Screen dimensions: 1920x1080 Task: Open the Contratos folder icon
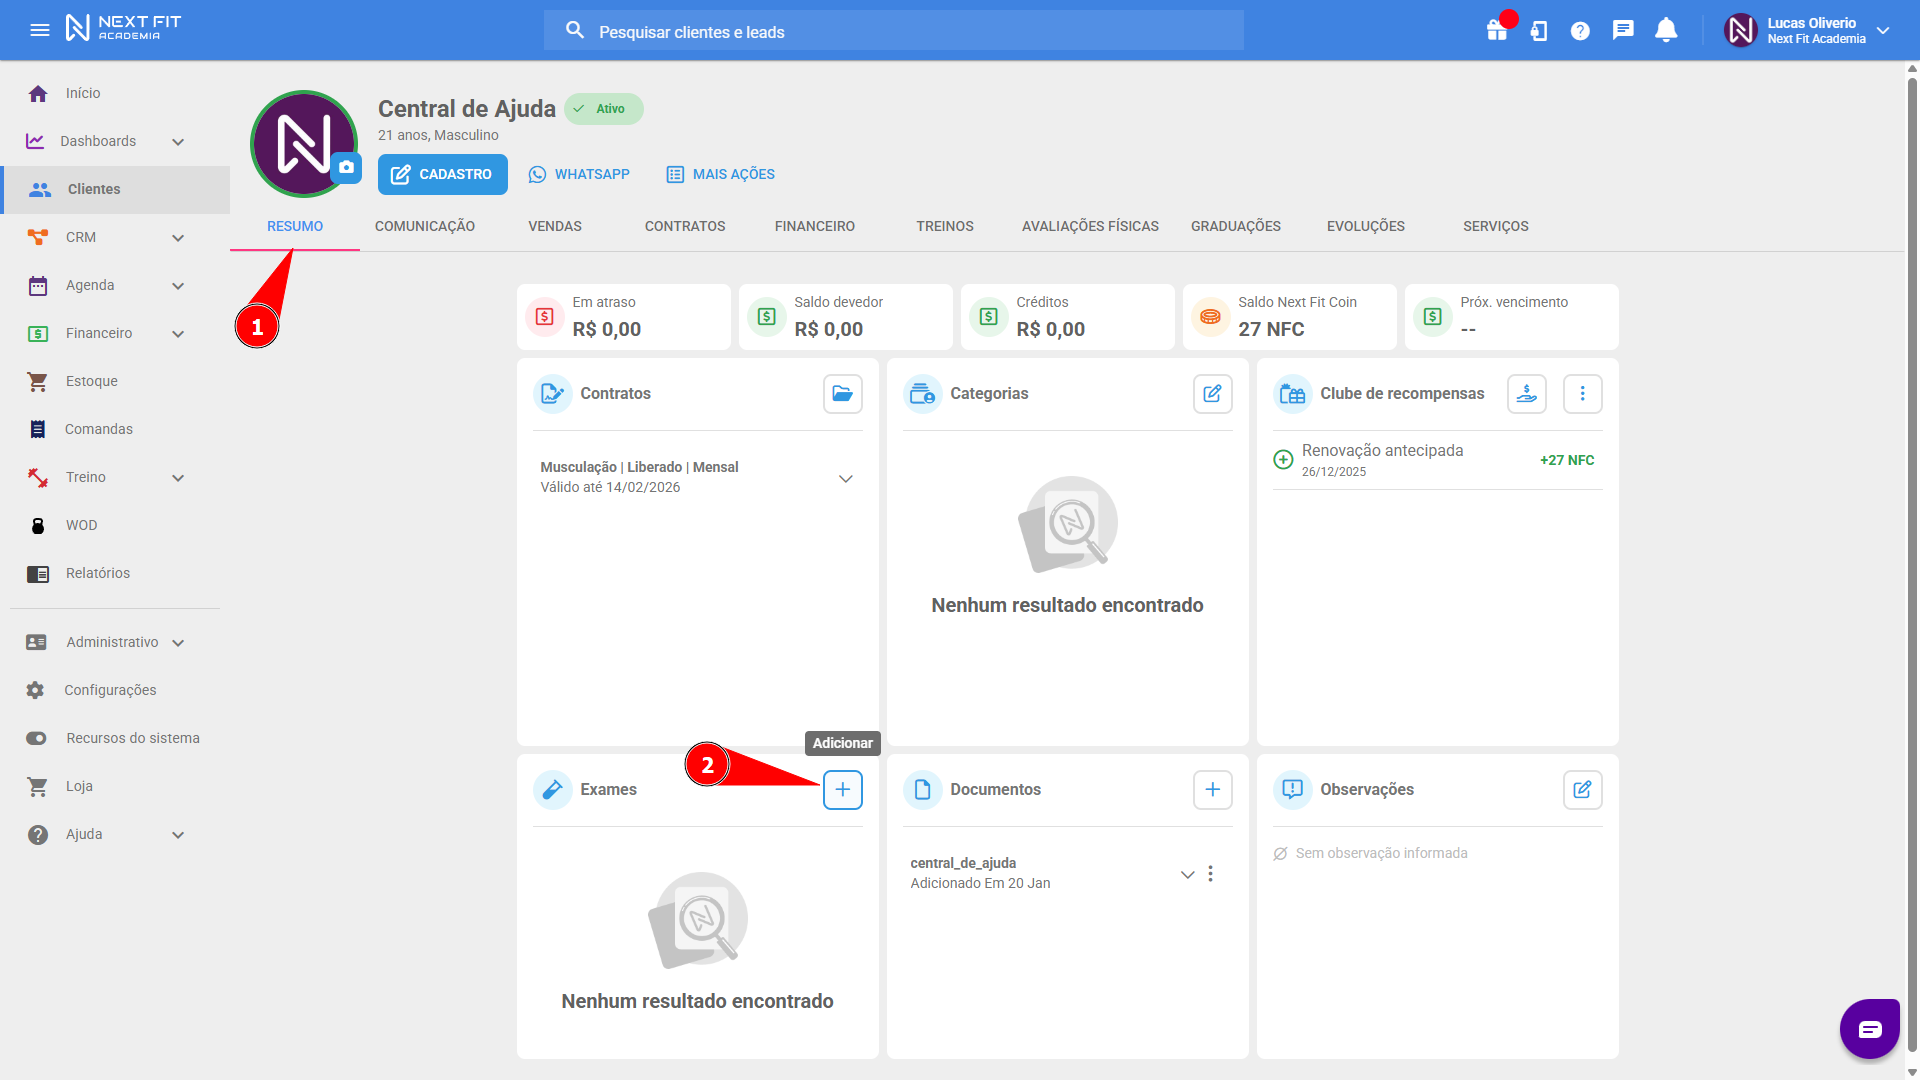842,394
